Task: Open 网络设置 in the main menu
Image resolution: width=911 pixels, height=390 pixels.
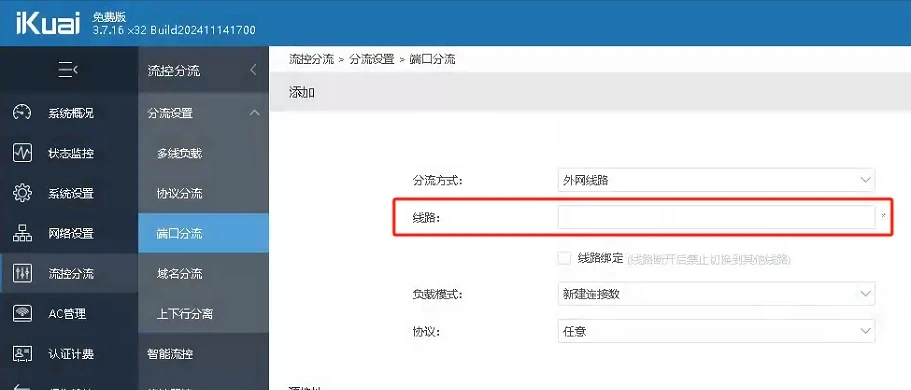Action: coord(69,233)
